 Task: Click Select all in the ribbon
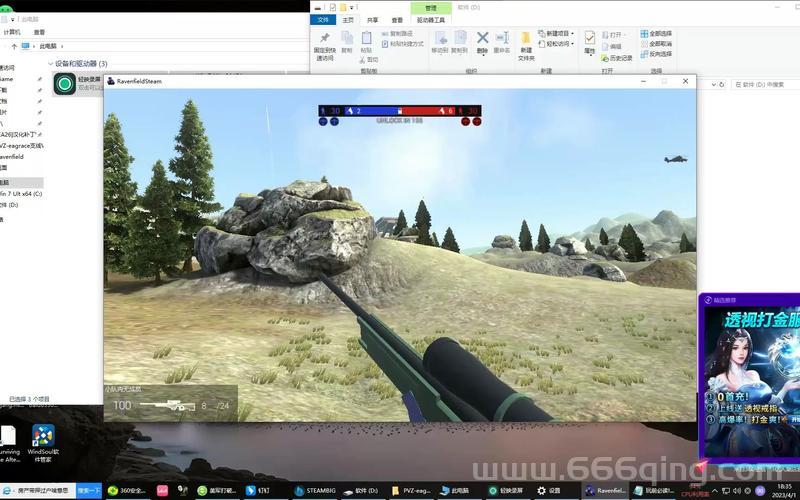pos(656,34)
